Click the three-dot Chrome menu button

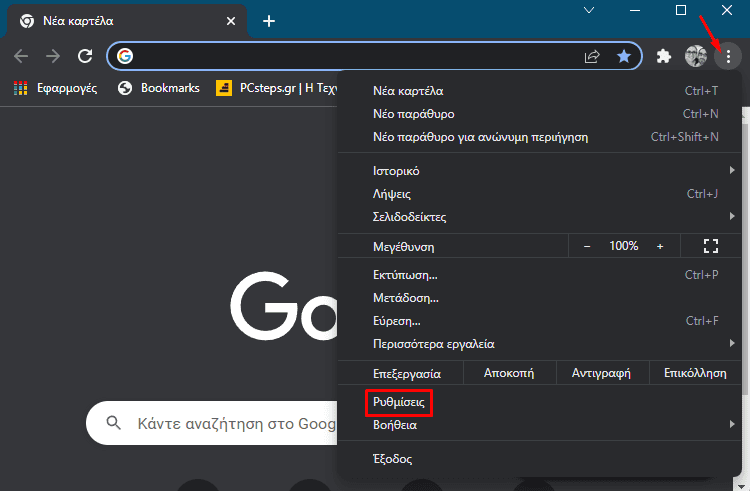[728, 56]
